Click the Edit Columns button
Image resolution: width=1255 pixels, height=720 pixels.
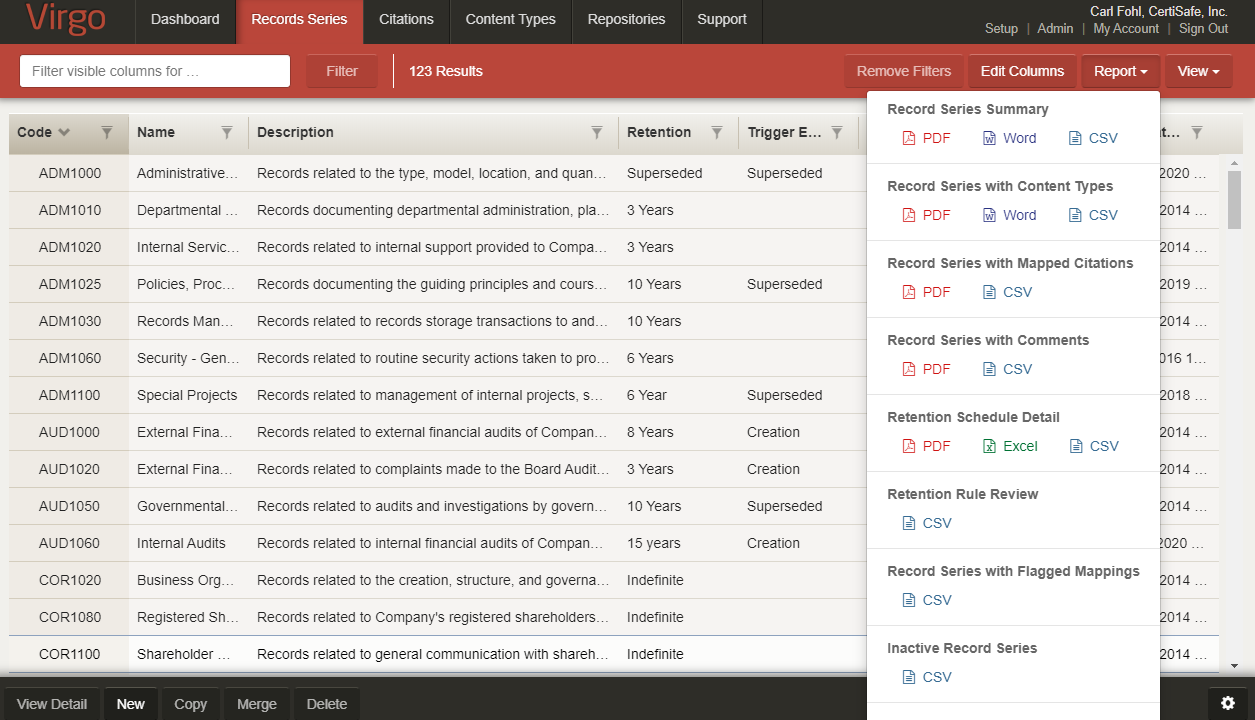(1022, 70)
